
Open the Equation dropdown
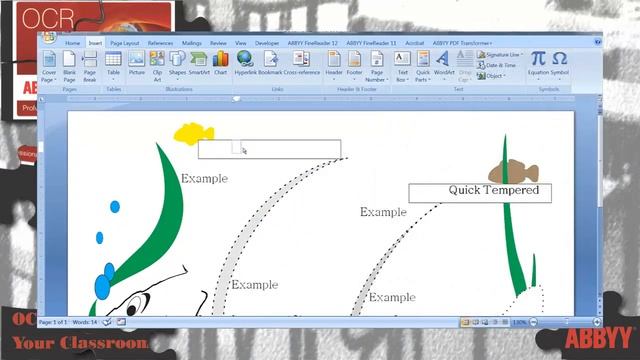pos(538,67)
